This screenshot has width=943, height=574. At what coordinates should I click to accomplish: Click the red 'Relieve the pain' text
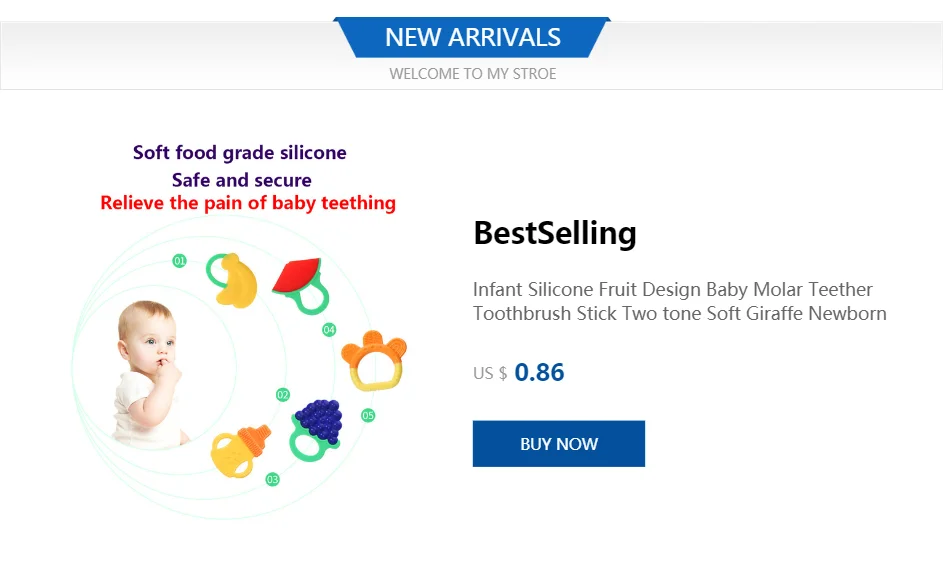[248, 203]
